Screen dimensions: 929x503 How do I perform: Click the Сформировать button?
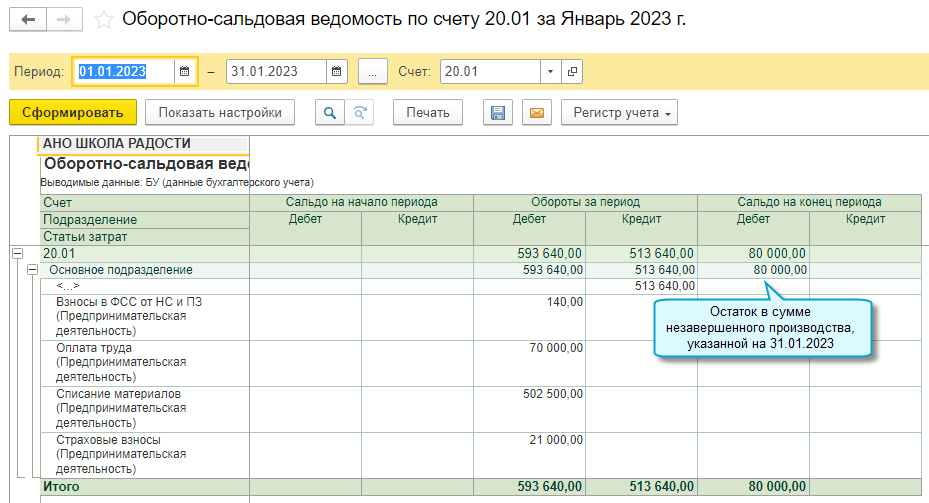point(73,113)
